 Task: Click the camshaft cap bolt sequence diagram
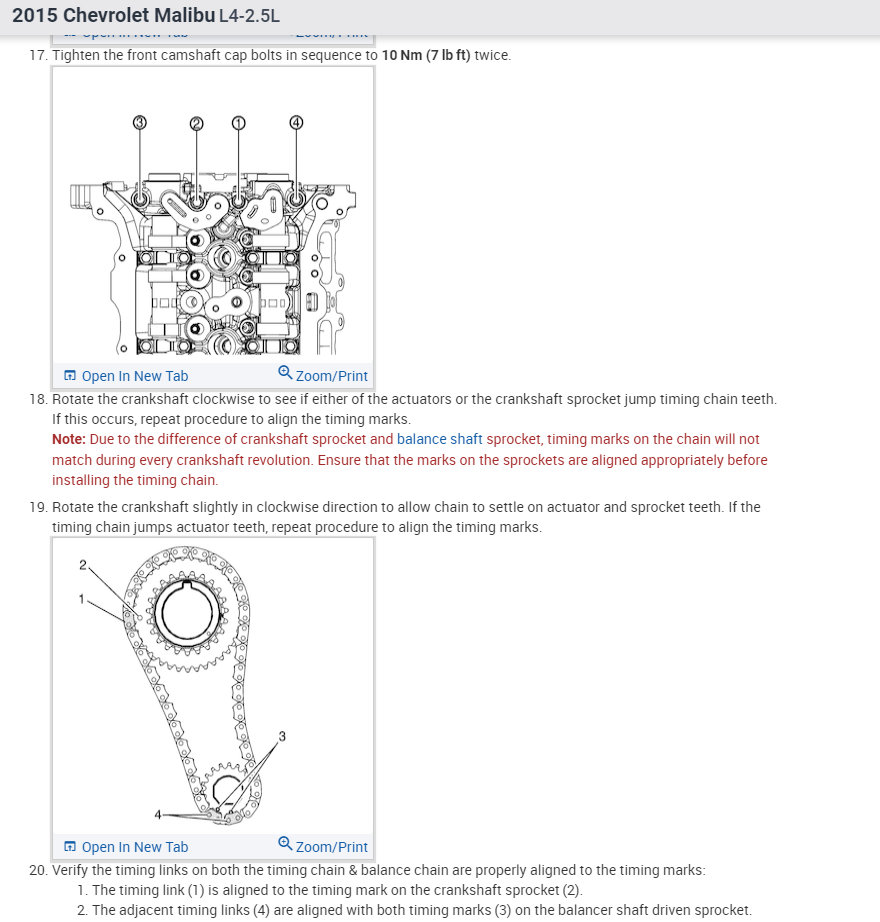213,215
